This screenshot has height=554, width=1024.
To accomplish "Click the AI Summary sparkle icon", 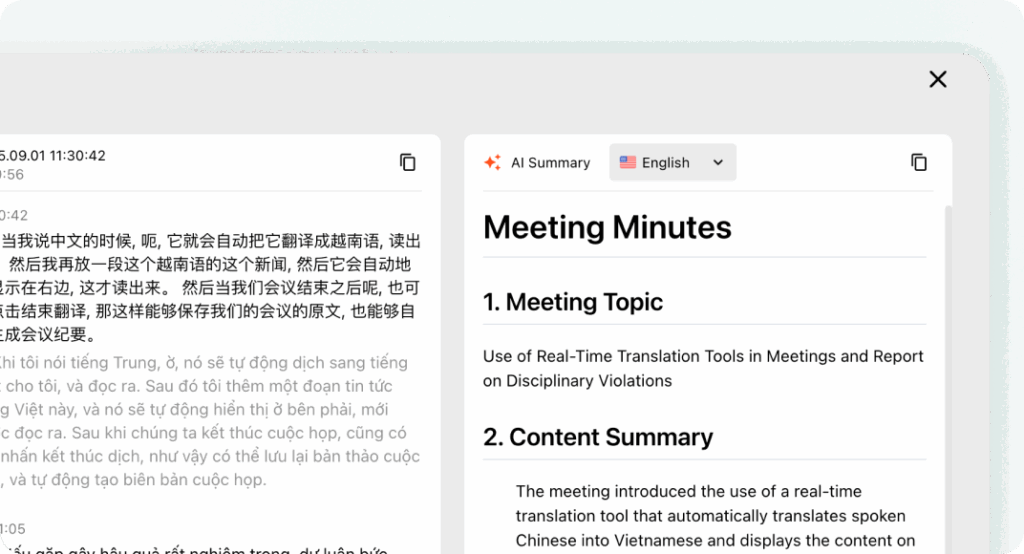I will [x=492, y=162].
